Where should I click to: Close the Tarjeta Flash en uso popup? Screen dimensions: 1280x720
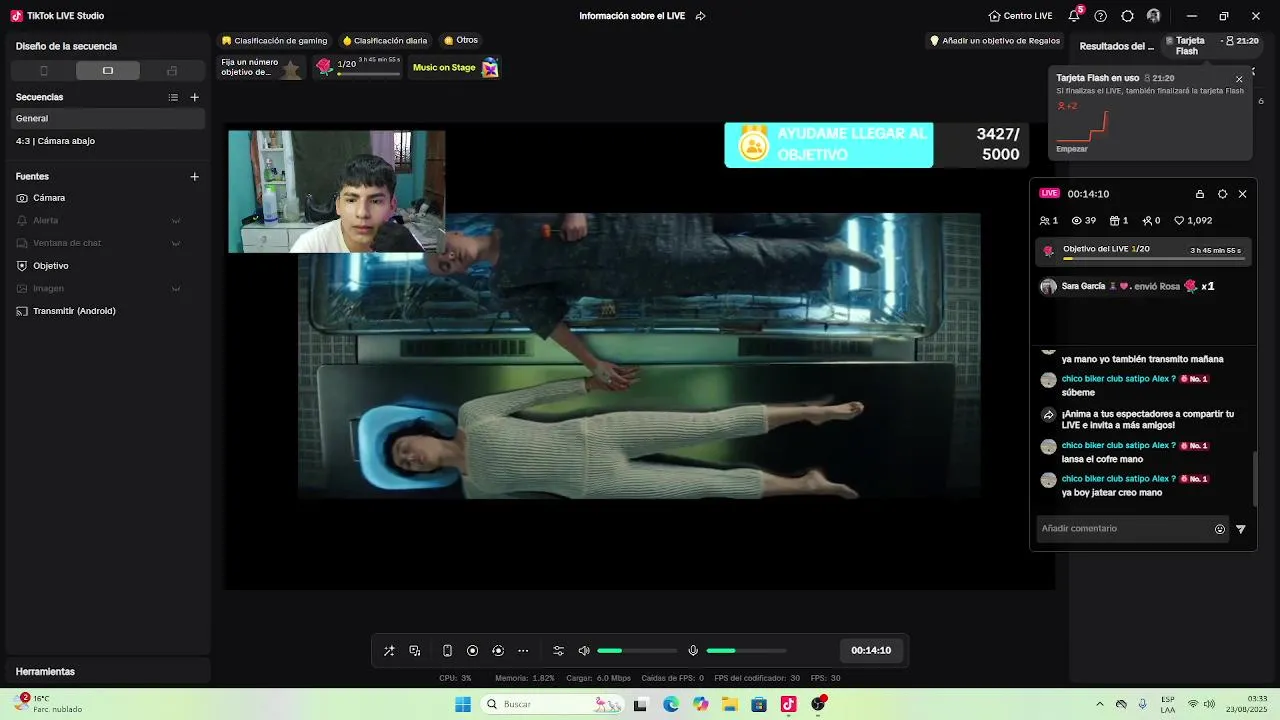click(1239, 79)
